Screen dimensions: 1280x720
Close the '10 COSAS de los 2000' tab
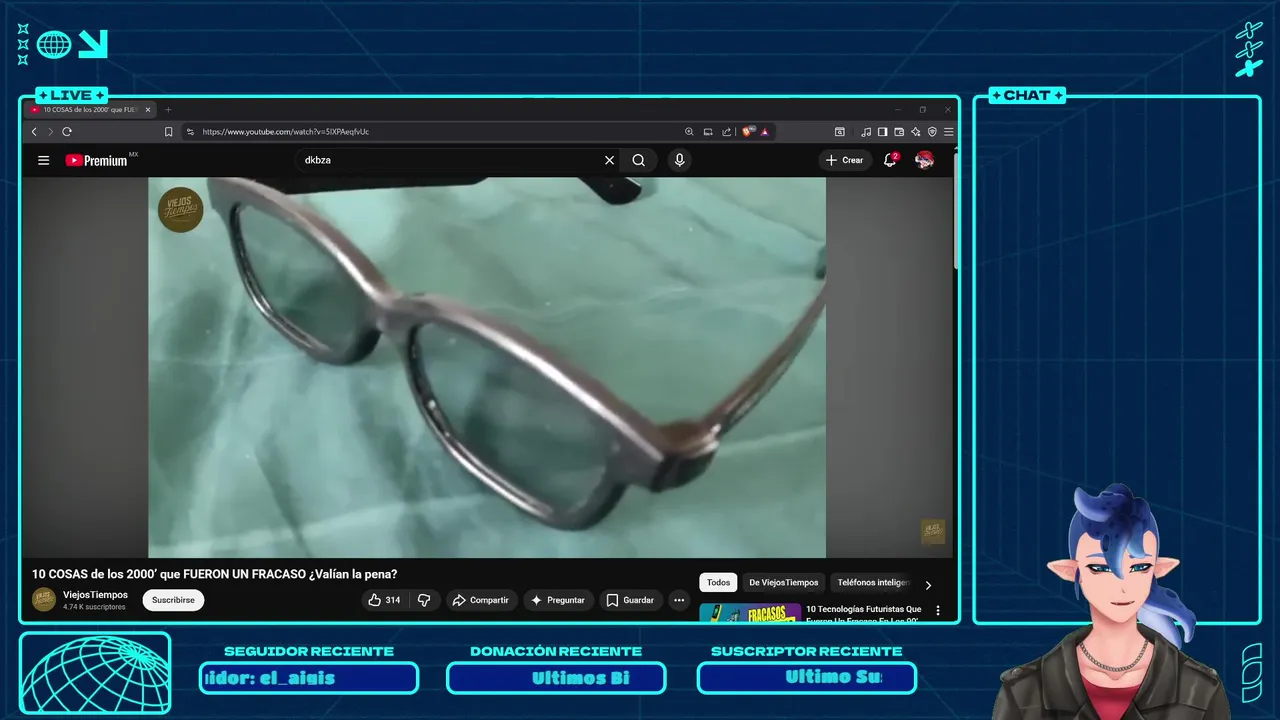148,110
